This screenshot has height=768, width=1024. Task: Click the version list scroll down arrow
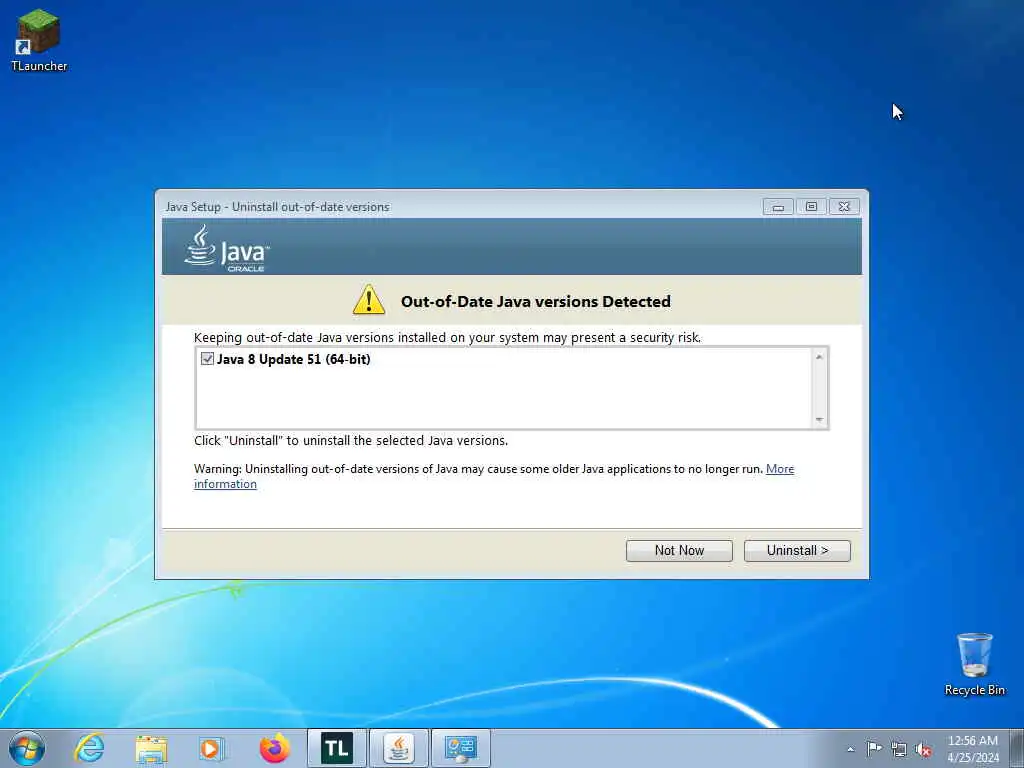click(819, 420)
